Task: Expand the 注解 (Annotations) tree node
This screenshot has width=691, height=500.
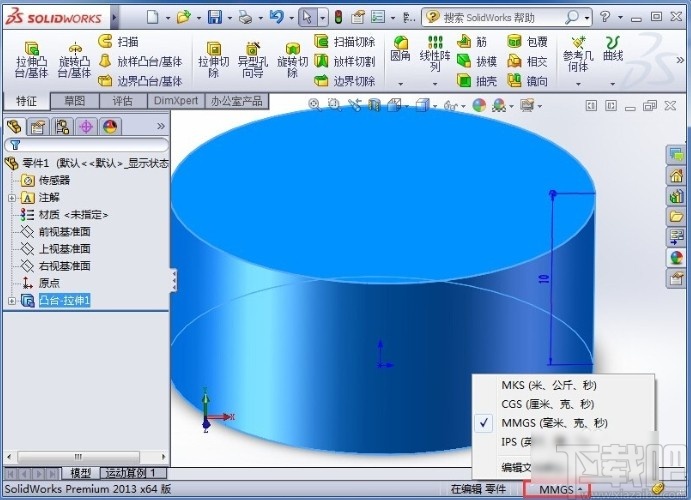Action: [12, 198]
